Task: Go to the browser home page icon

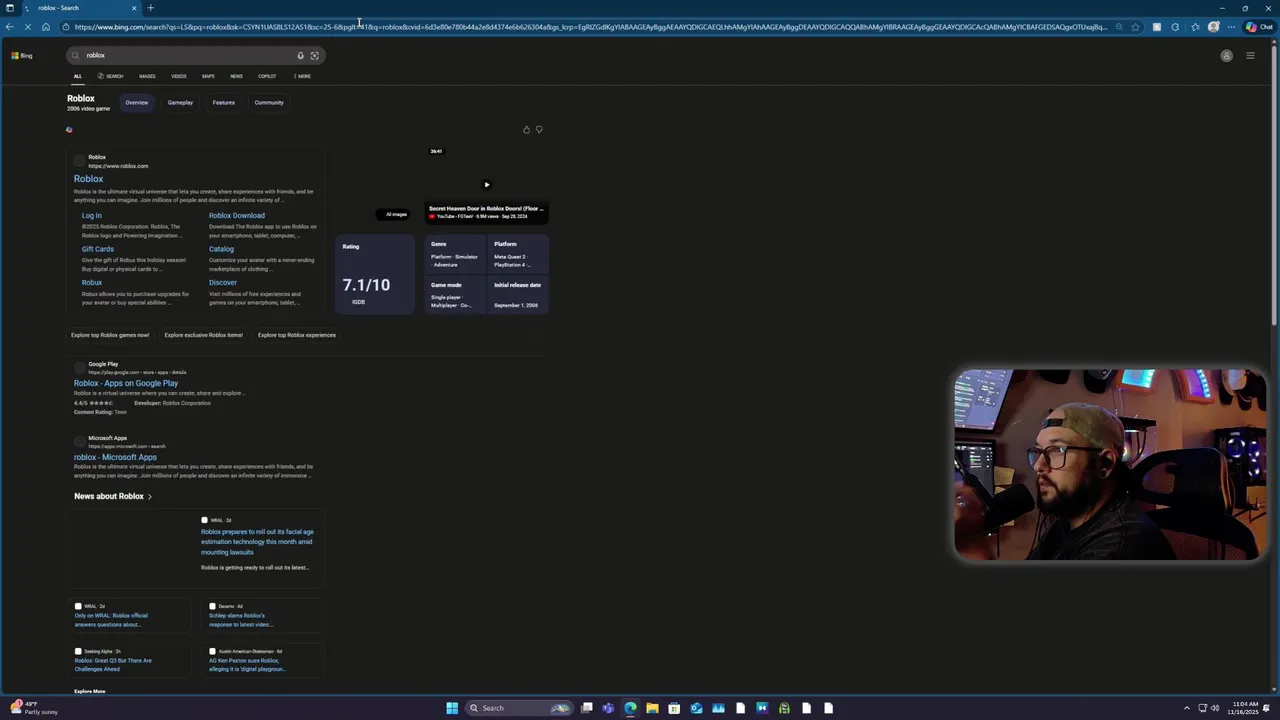Action: 45,27
